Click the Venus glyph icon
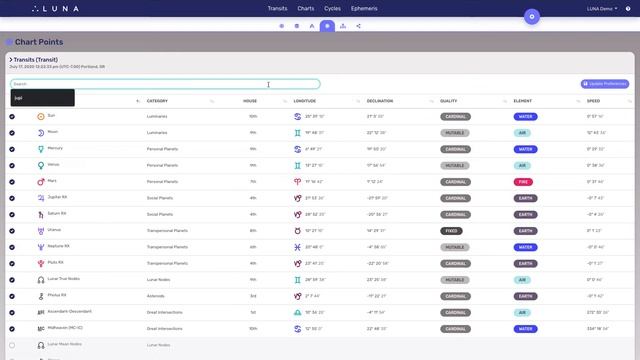Screen dimensions: 640x360 [41, 166]
